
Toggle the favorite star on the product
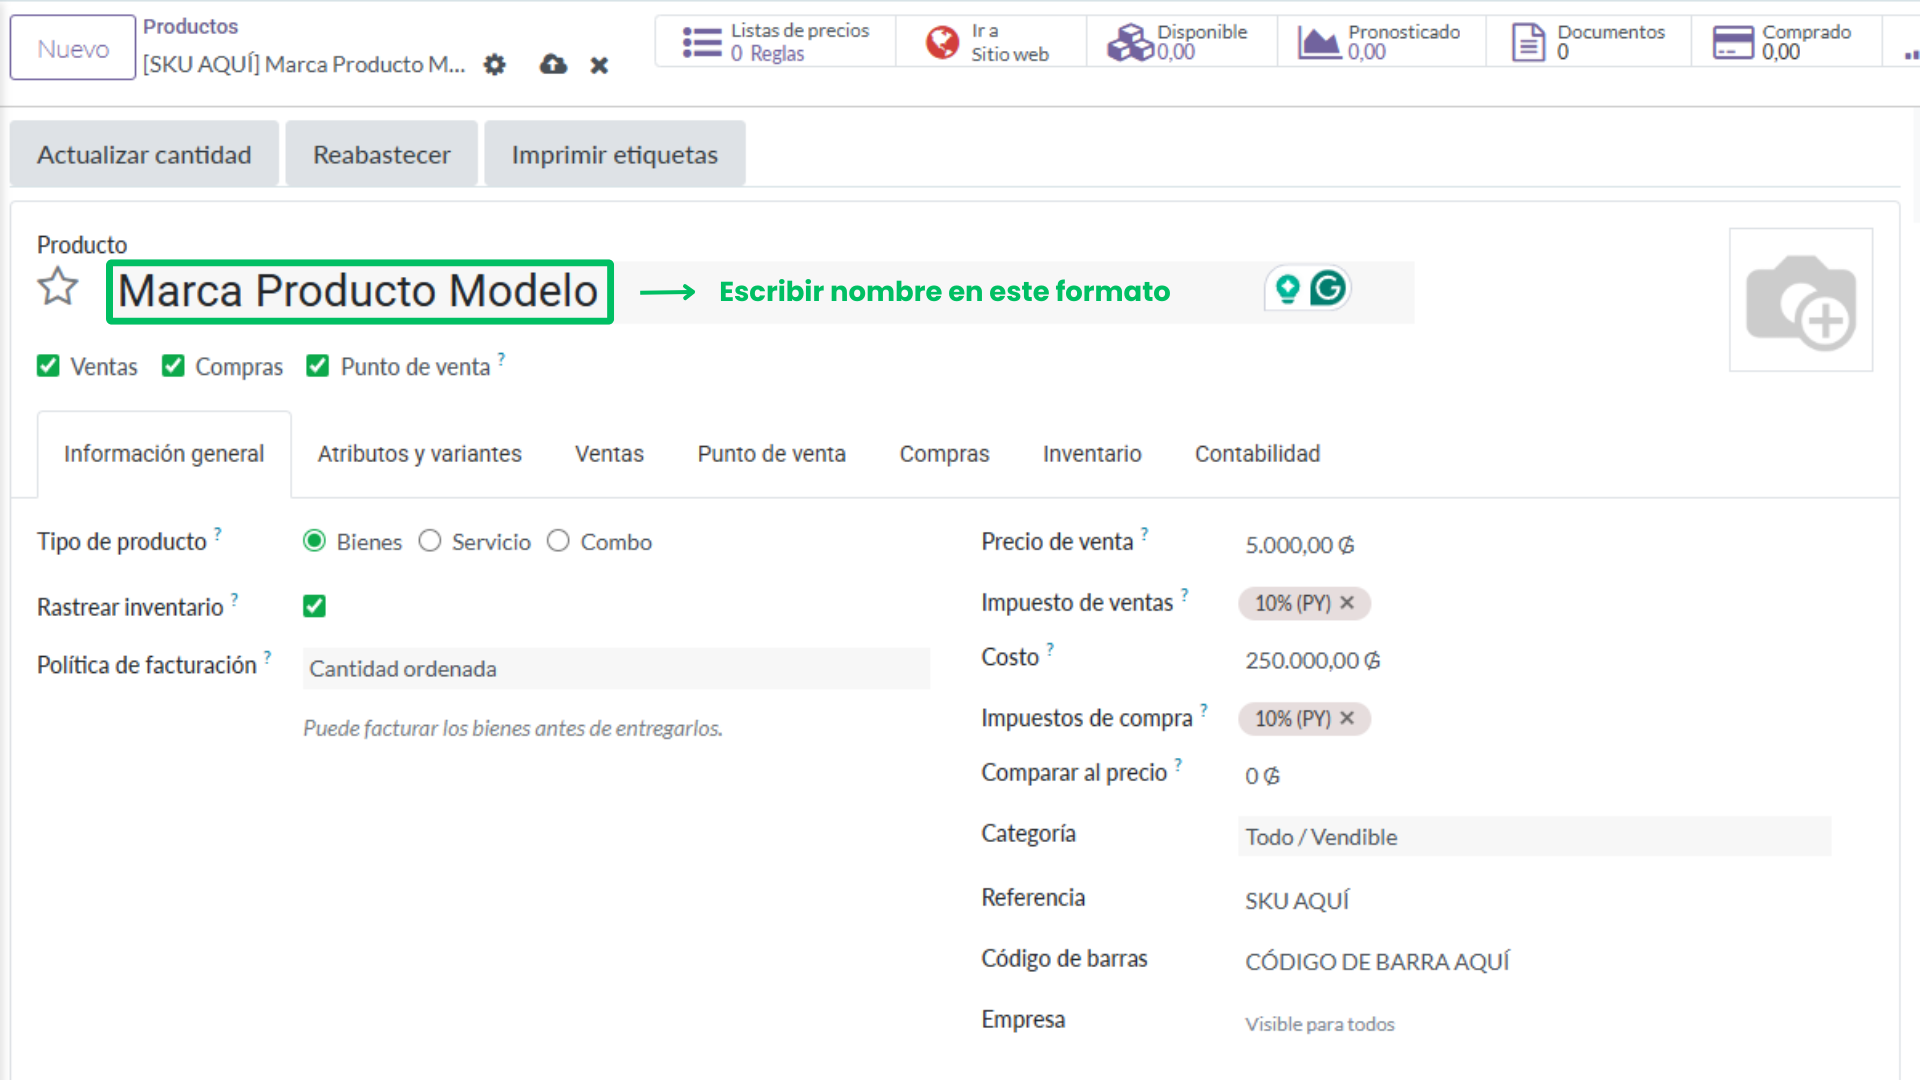[x=57, y=287]
